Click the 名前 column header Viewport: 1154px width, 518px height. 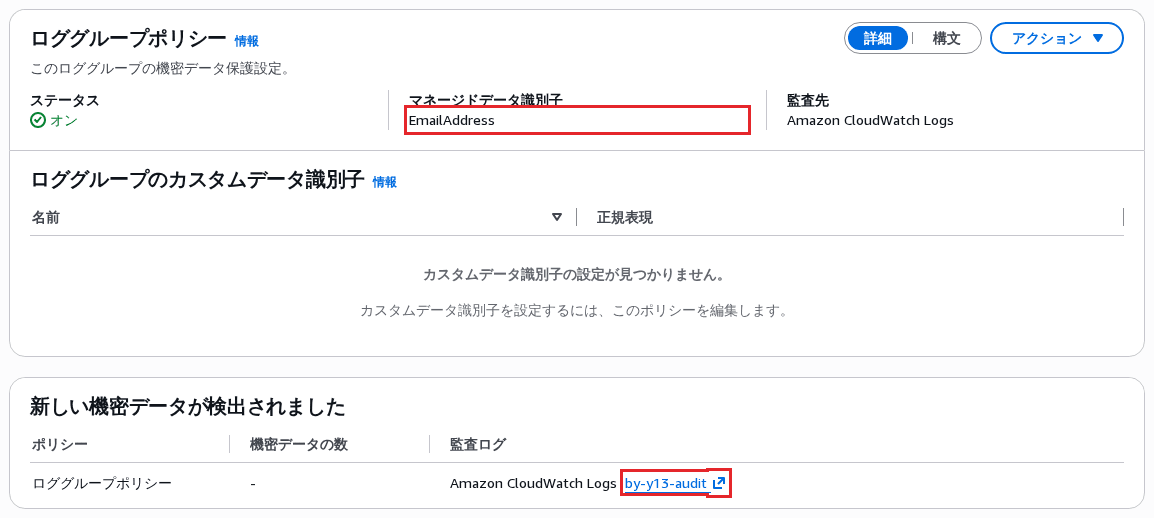pyautogui.click(x=46, y=217)
